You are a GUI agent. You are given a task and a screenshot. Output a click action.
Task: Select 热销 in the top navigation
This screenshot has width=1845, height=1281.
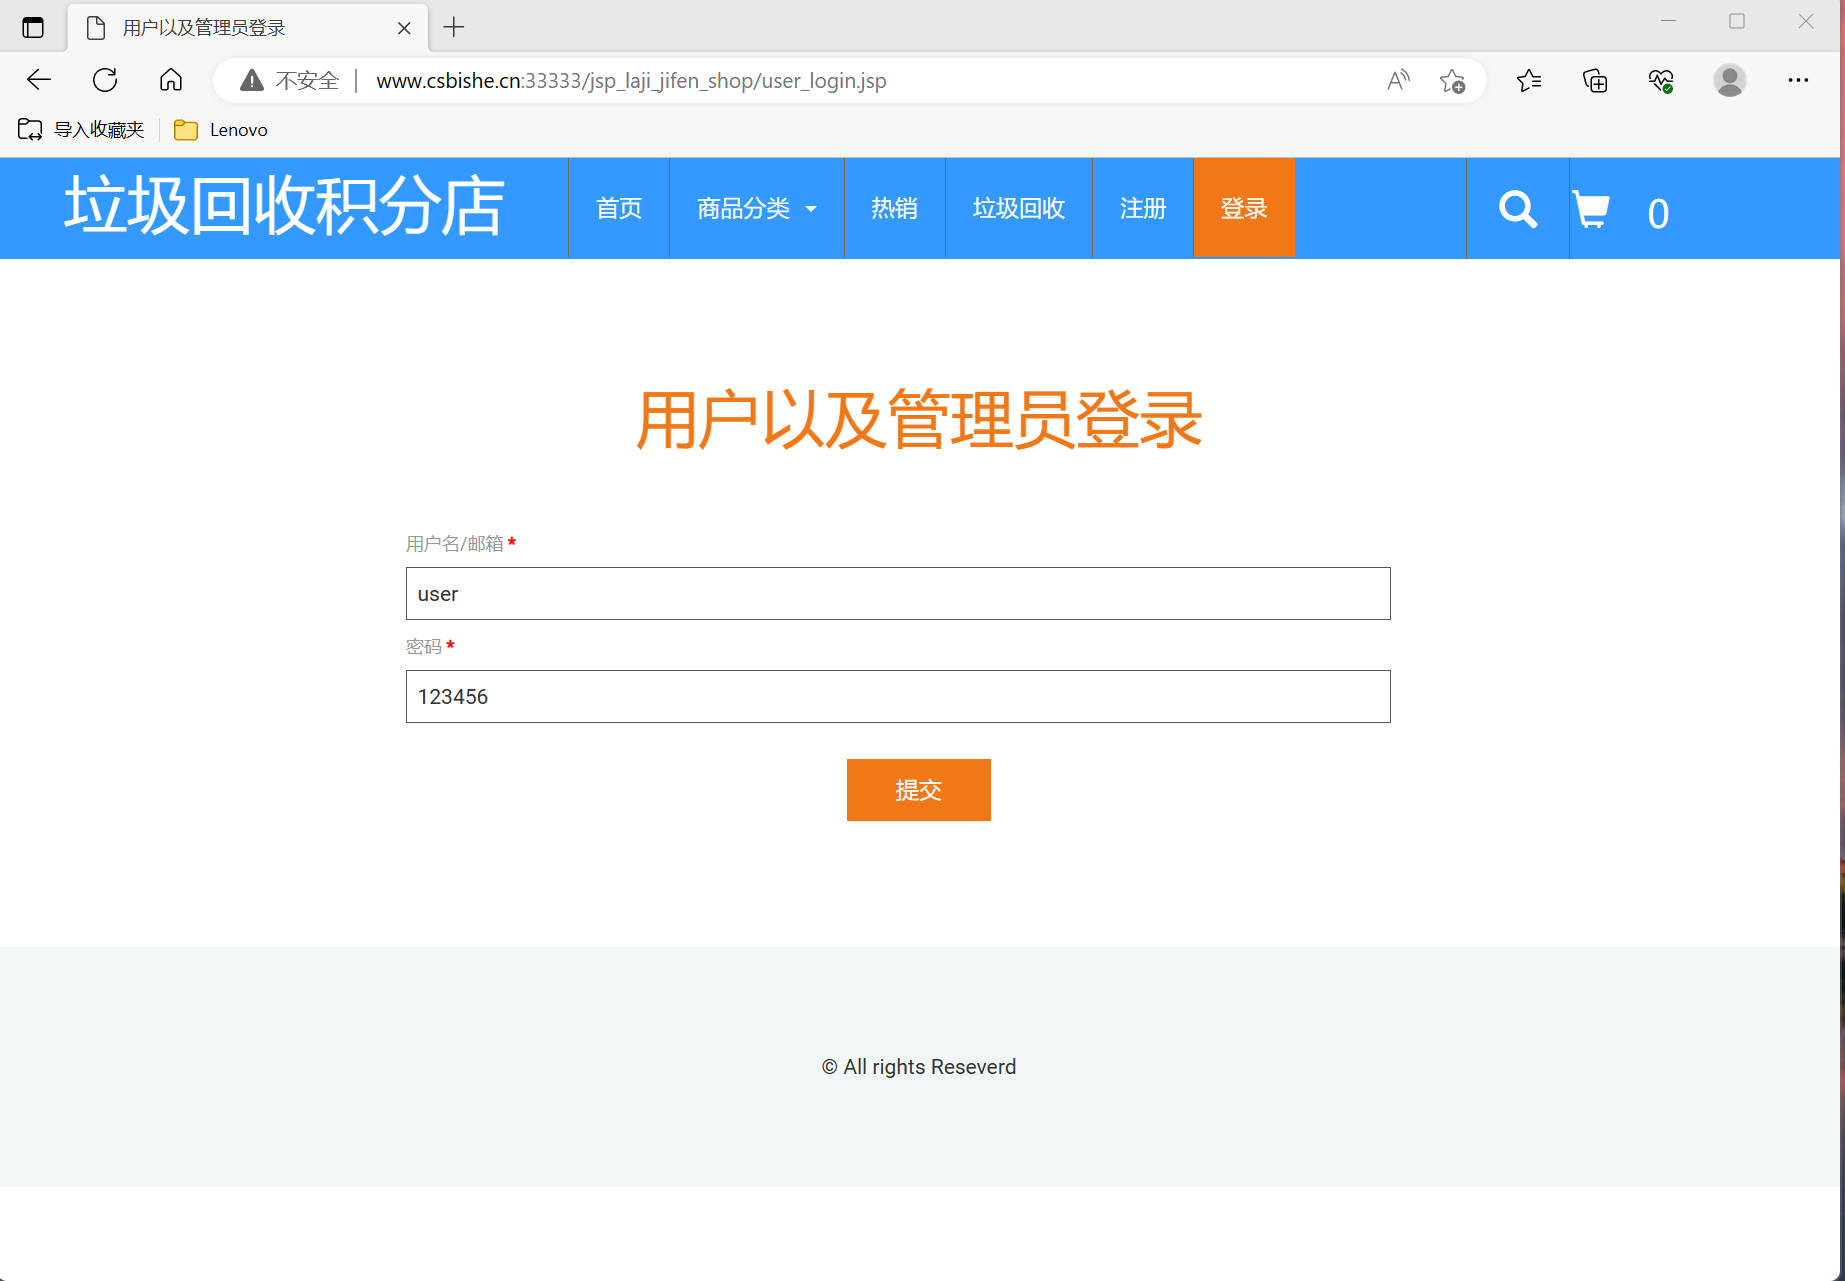pos(894,208)
